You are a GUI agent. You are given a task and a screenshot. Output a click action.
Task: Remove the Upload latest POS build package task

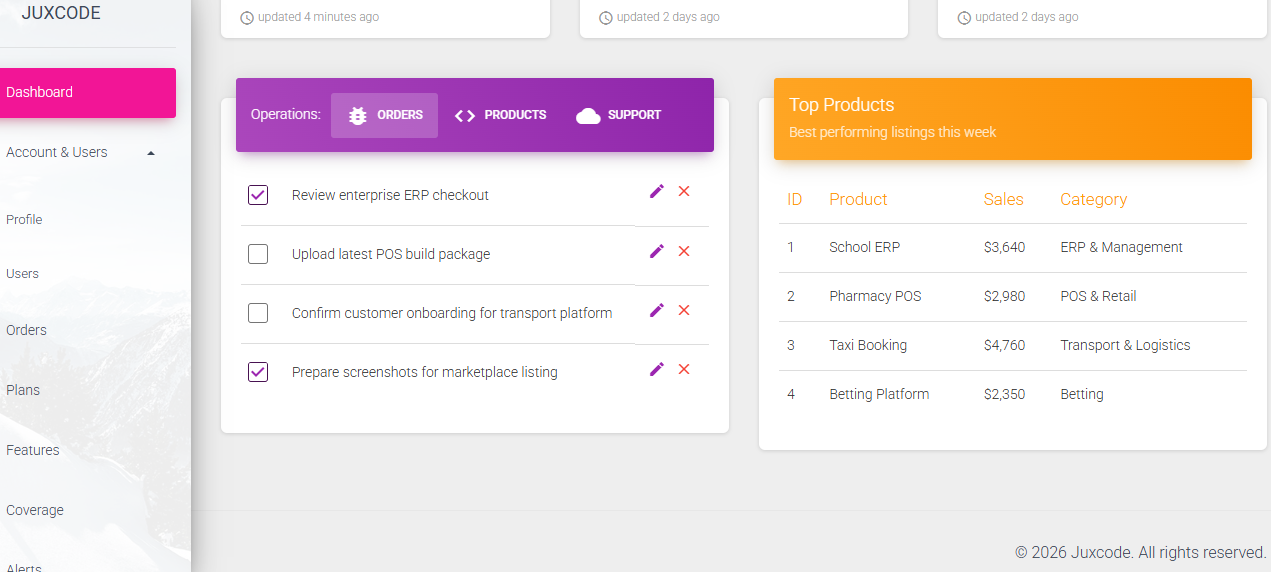click(684, 251)
